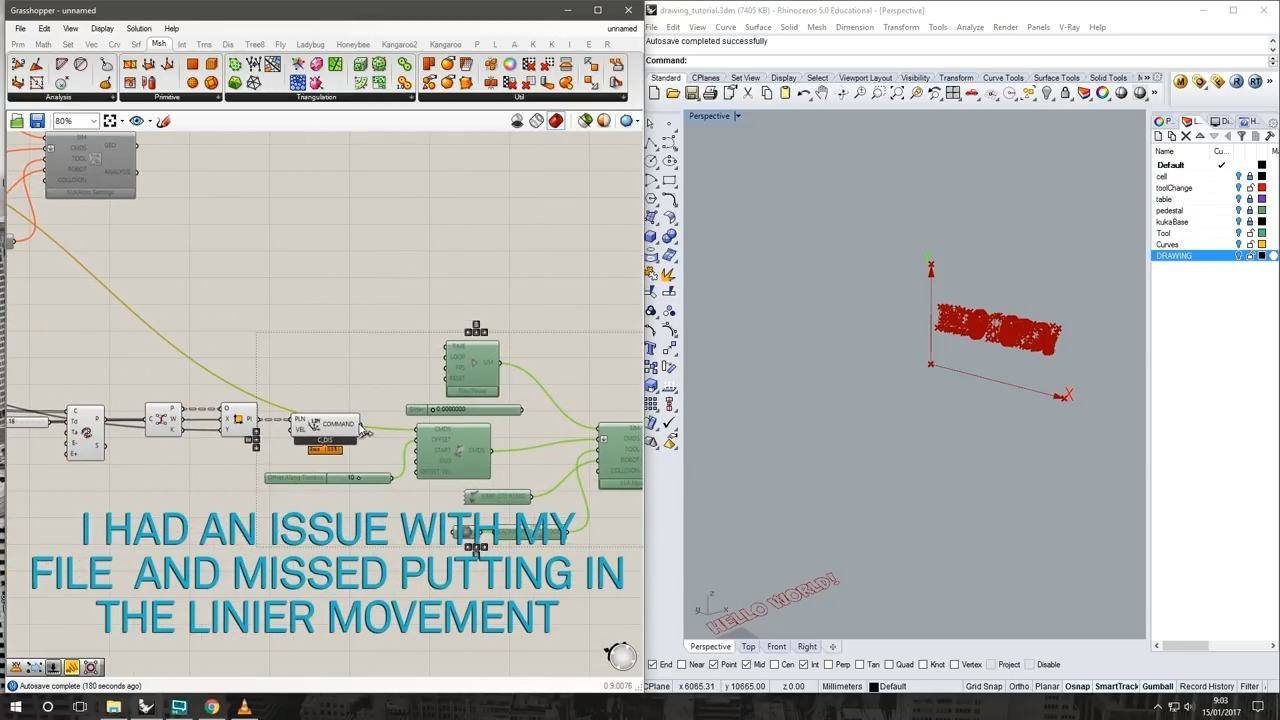Viewport: 1280px width, 720px height.
Task: Switch to the Curve Tools toolbar tab
Action: click(x=1003, y=77)
